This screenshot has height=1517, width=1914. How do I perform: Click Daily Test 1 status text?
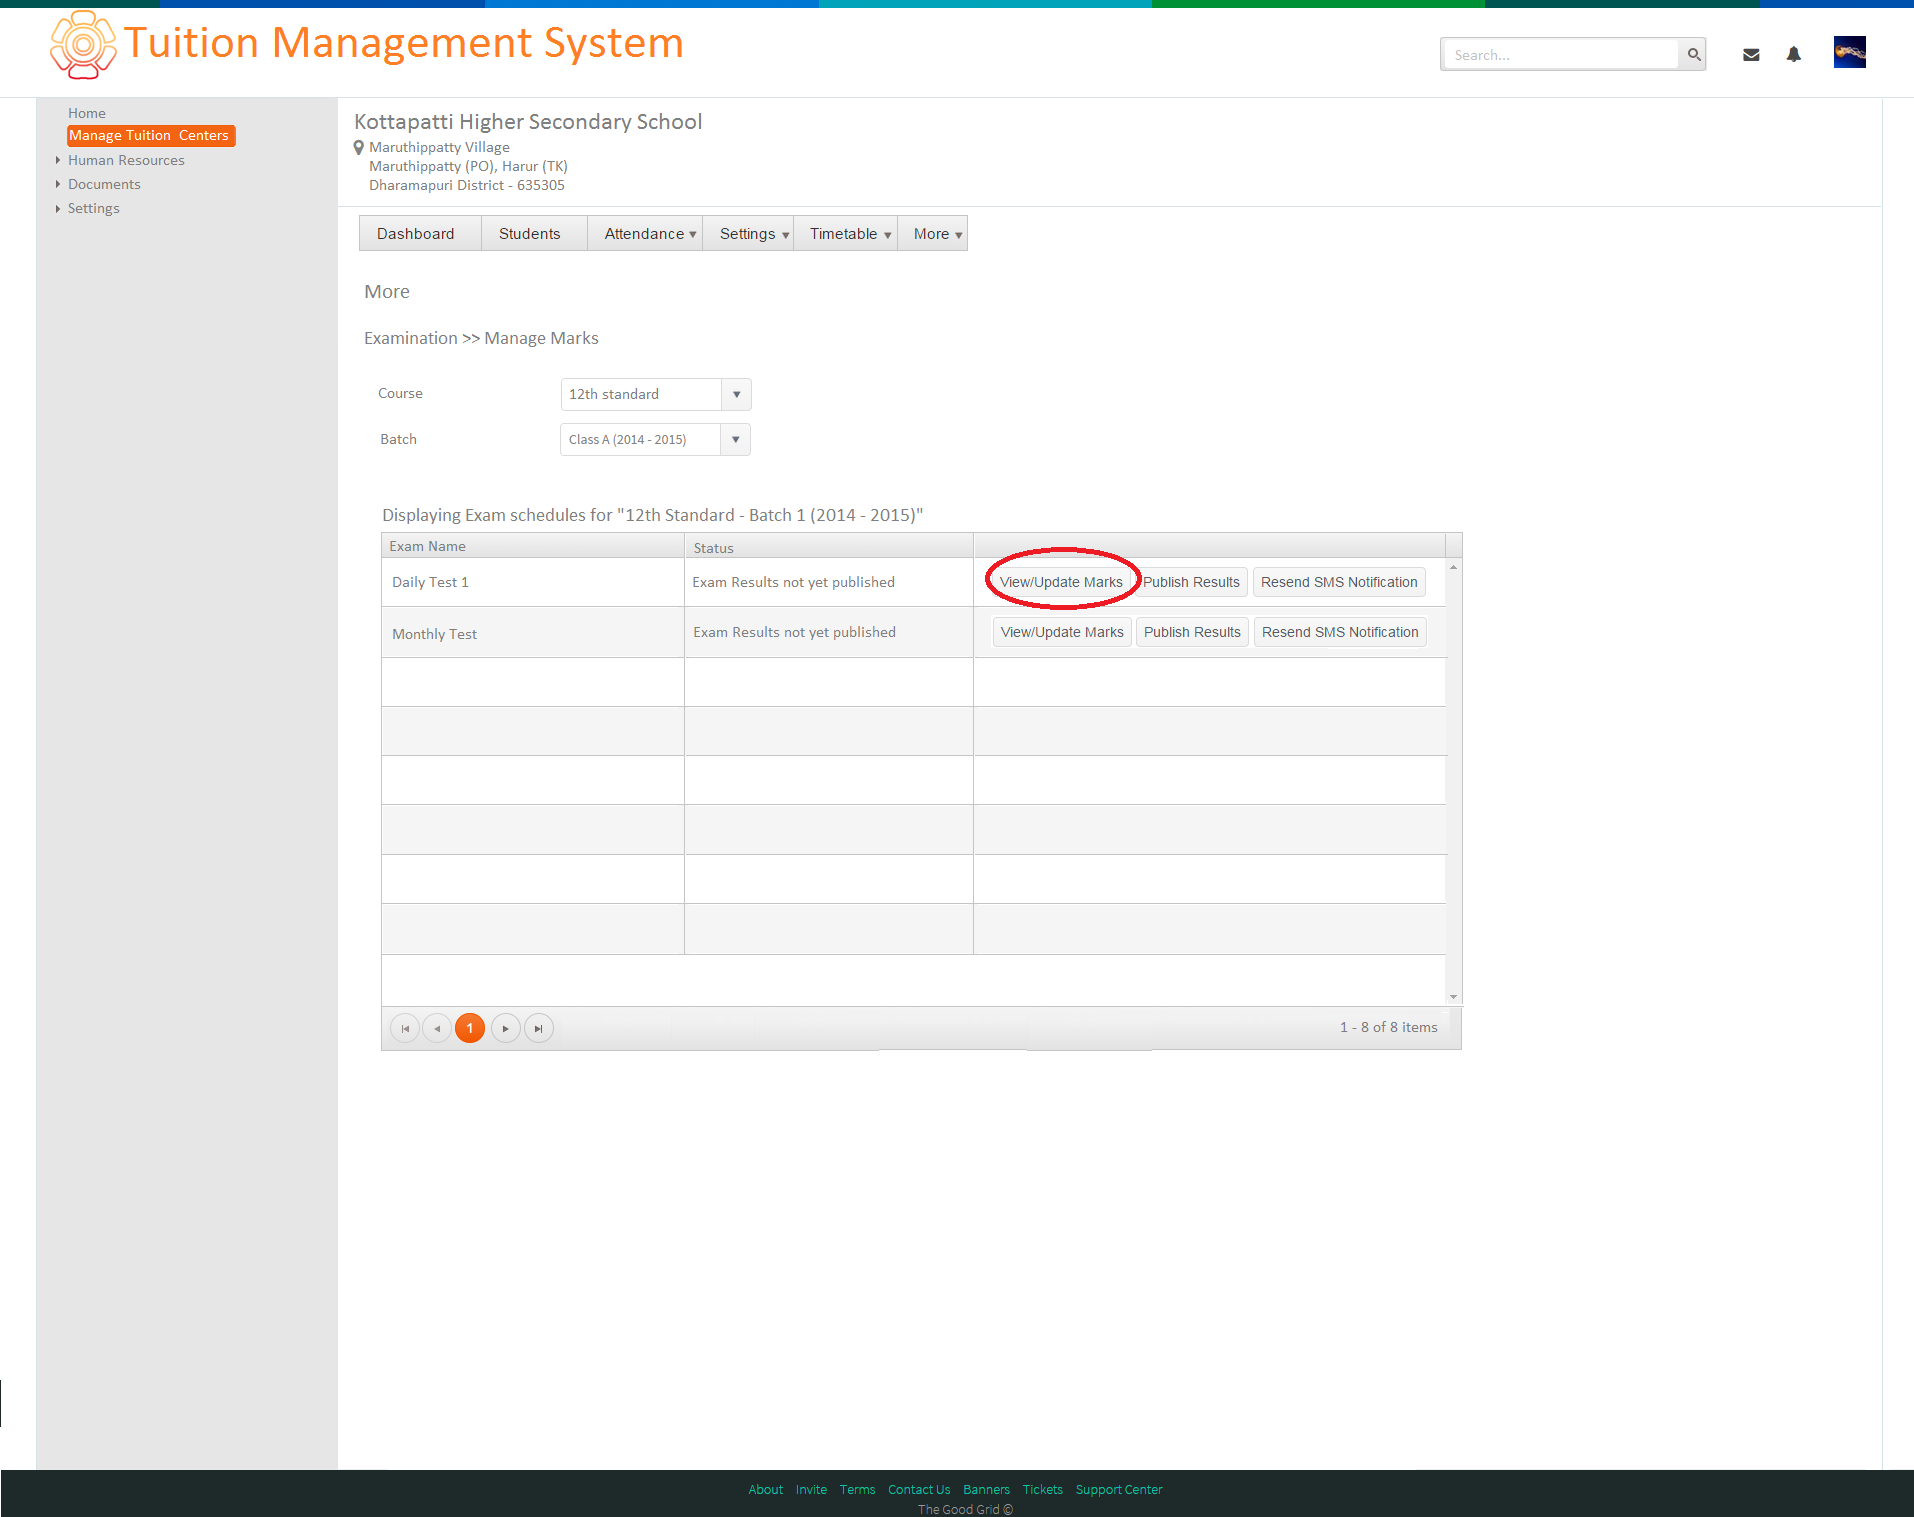tap(793, 582)
